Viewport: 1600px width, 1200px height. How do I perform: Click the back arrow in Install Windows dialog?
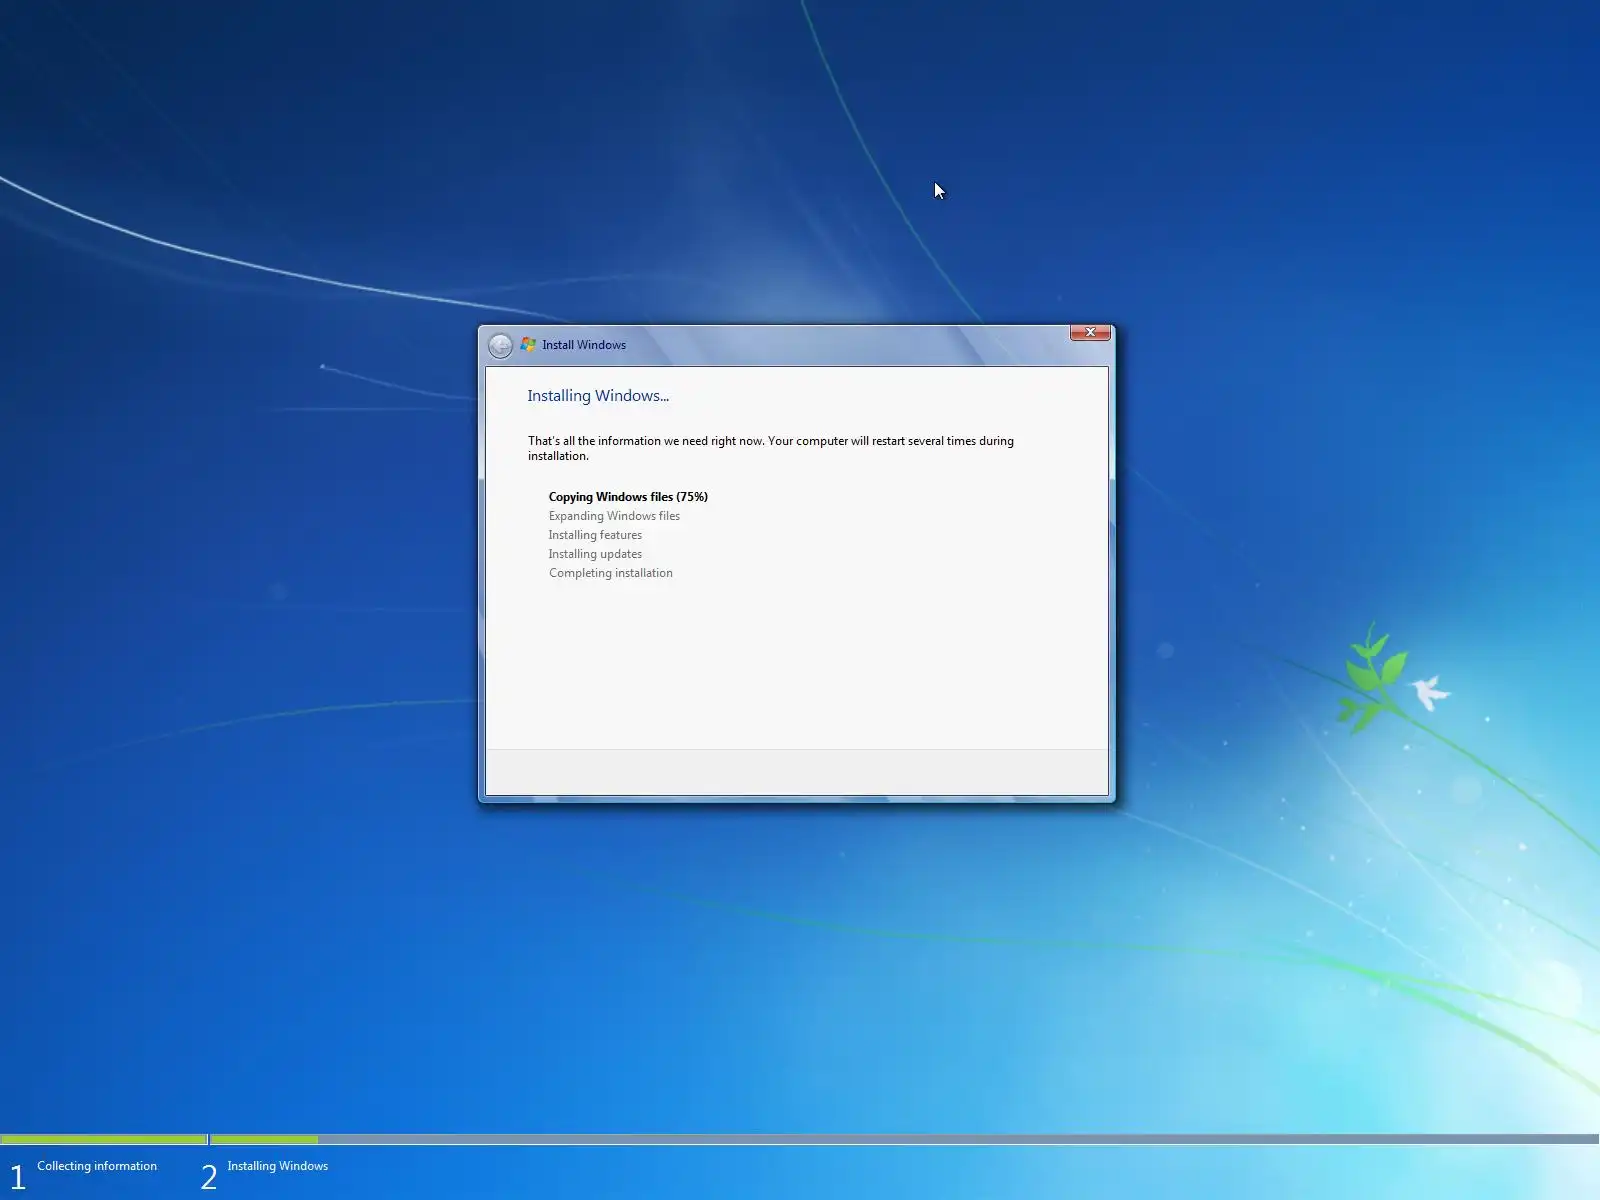[x=500, y=346]
